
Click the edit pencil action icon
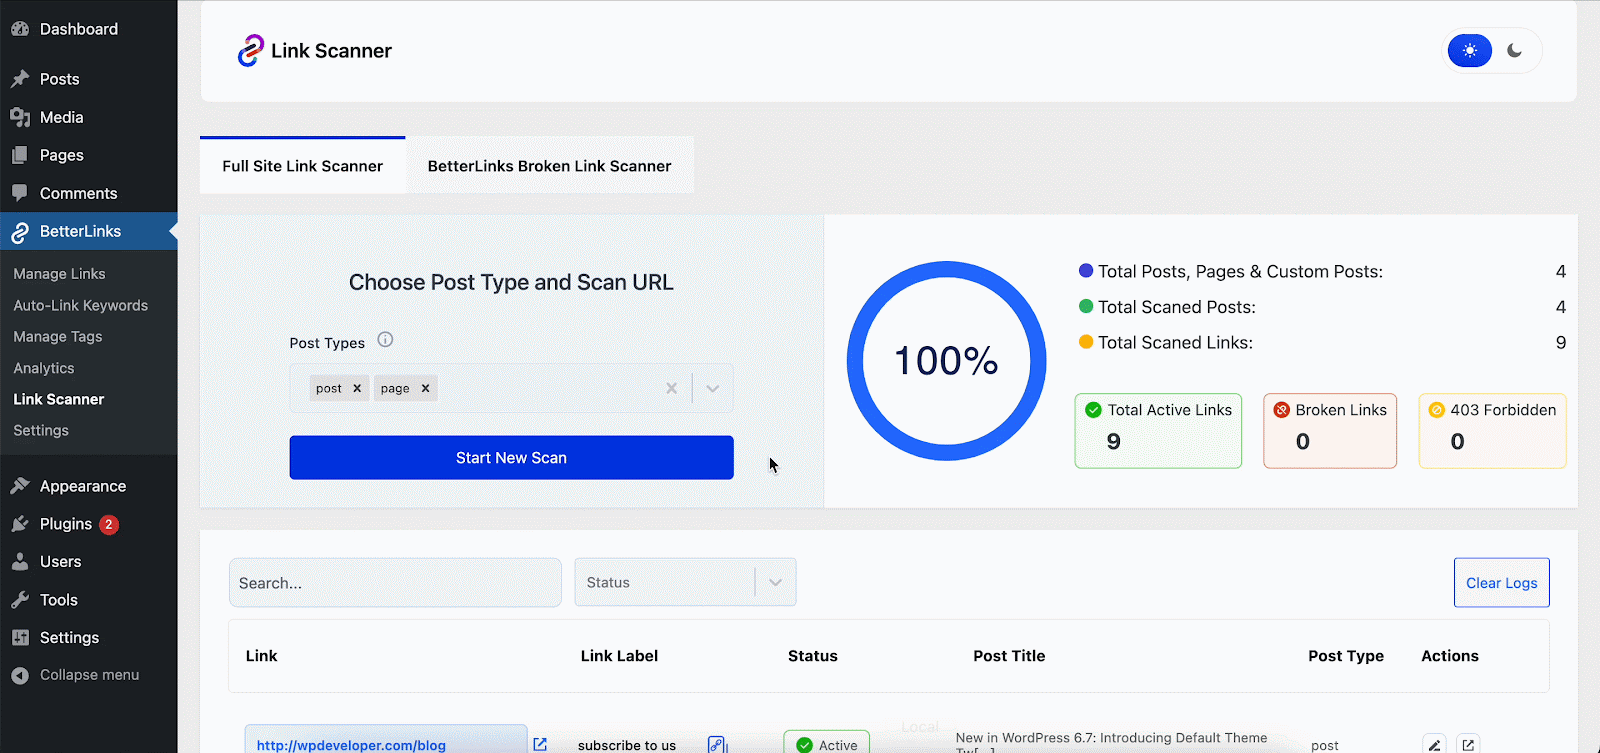pos(1434,744)
